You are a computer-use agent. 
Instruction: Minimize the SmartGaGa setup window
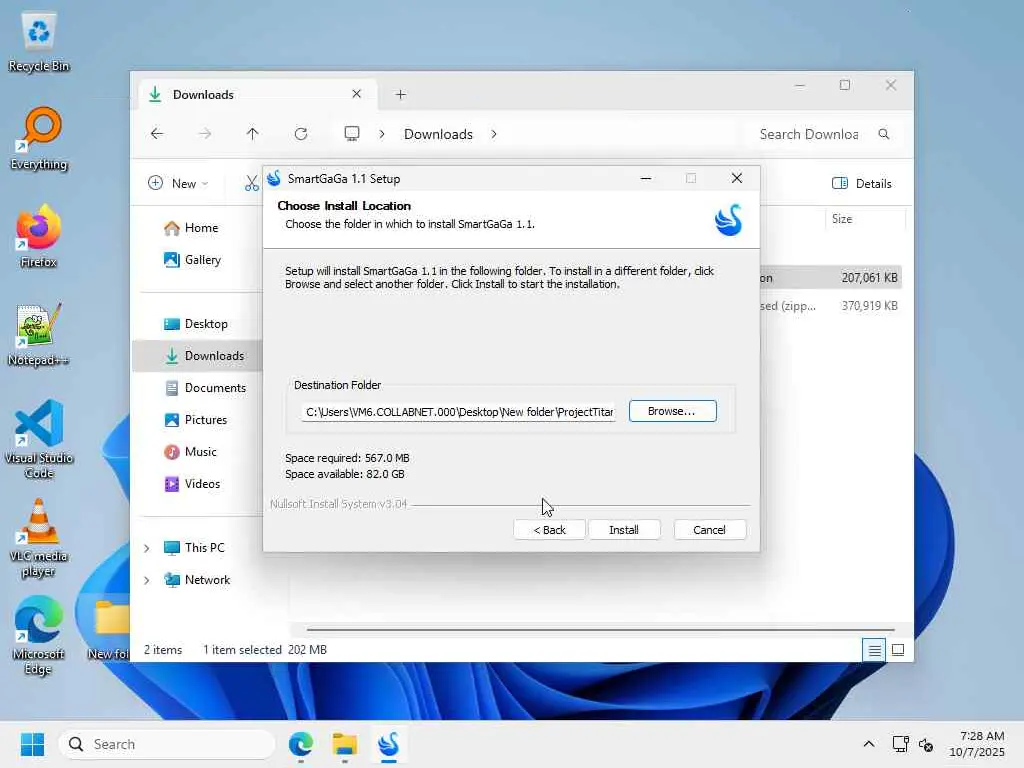pyautogui.click(x=646, y=178)
